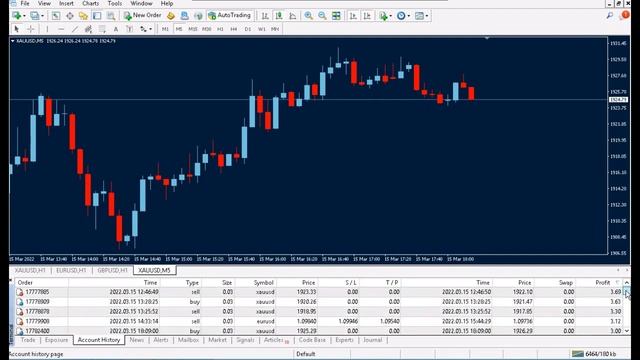Expand the New Chart dropdown arrow

(24, 16)
